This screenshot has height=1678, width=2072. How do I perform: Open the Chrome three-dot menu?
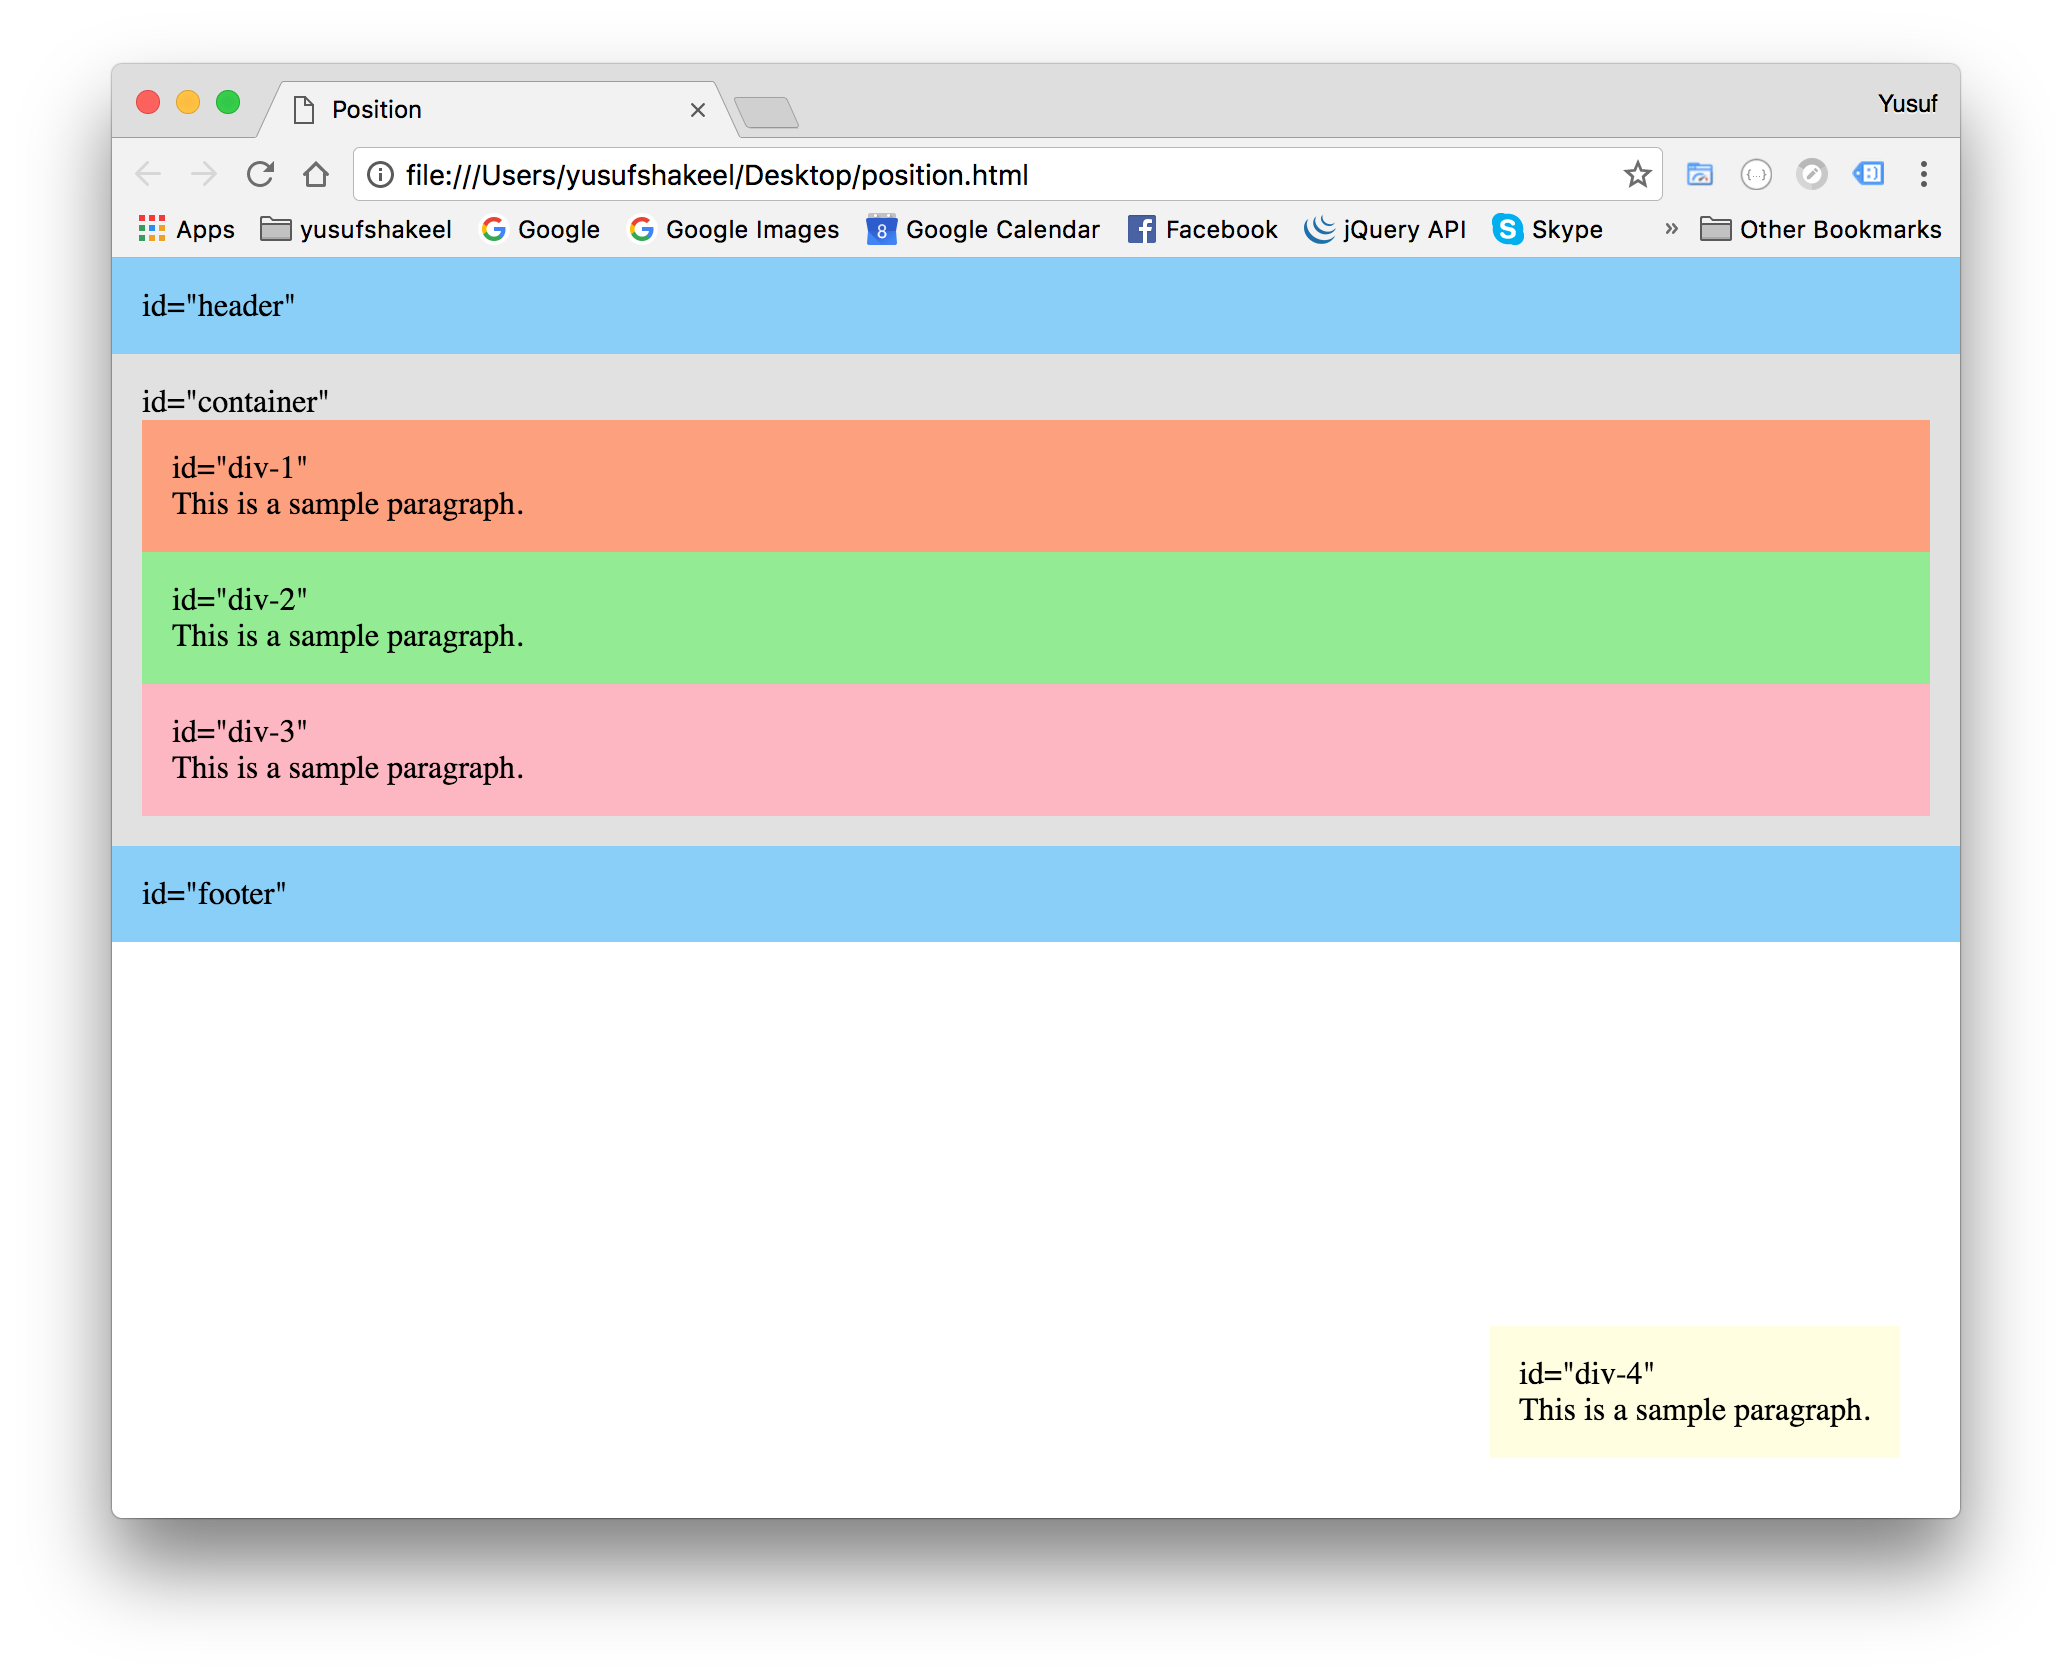click(1924, 174)
